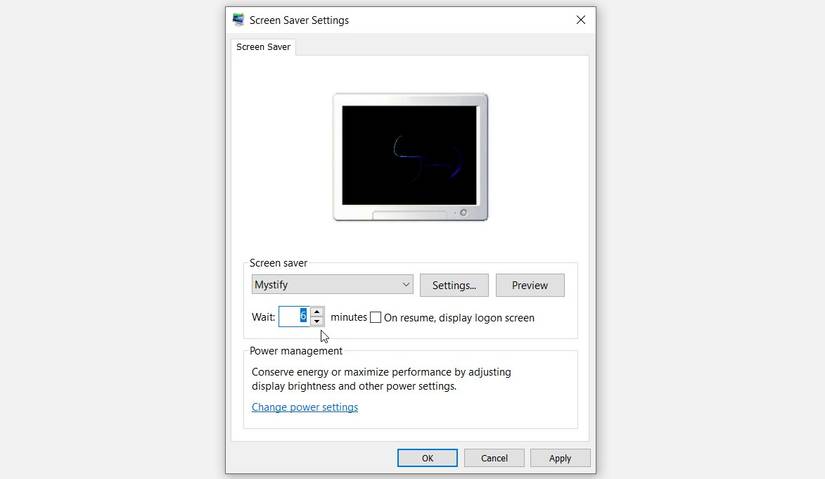Click the Apply button

click(x=560, y=458)
